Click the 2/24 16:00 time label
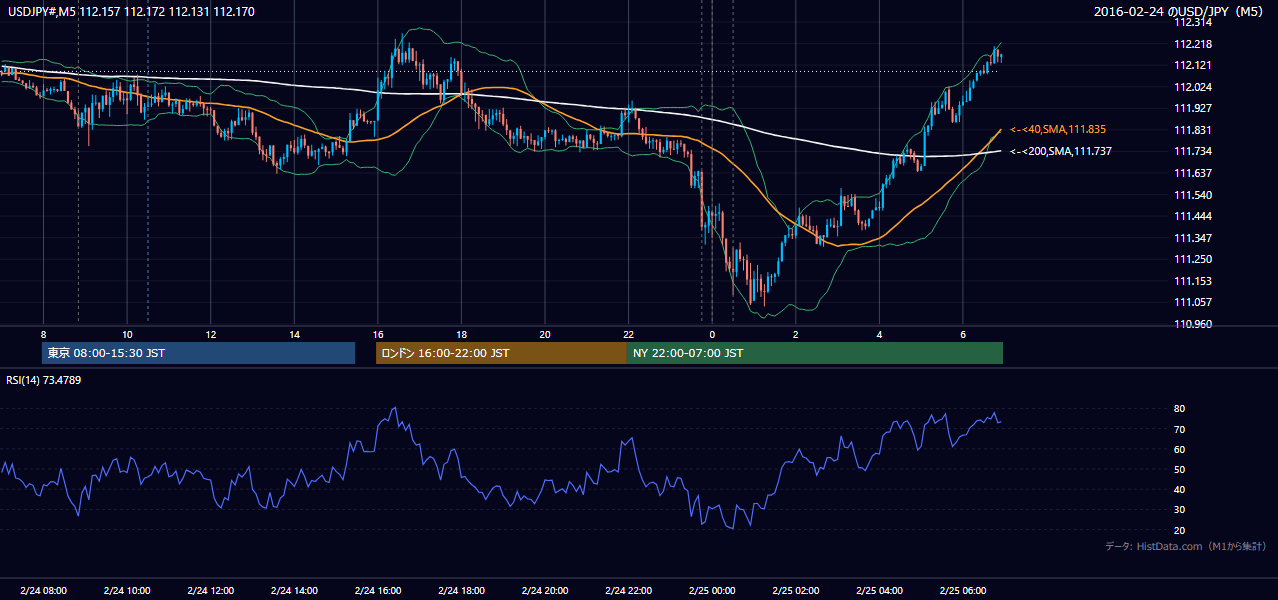 377,591
